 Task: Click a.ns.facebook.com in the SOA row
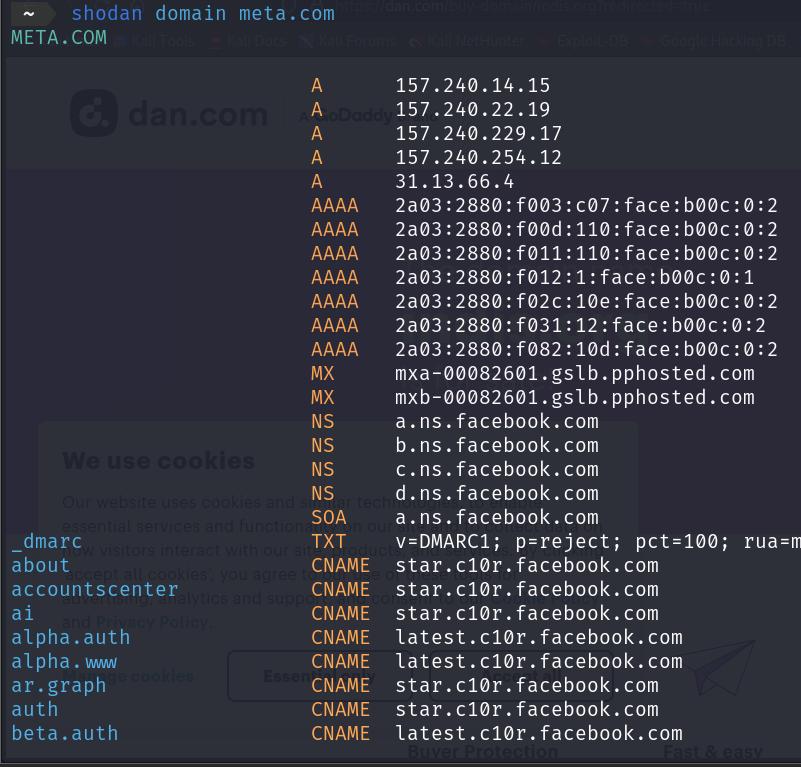click(x=497, y=518)
